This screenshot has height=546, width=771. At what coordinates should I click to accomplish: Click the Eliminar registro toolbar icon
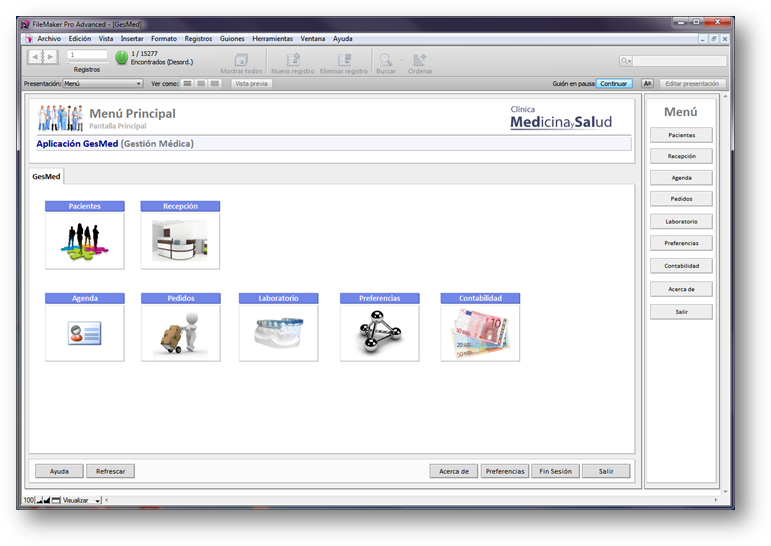[344, 60]
